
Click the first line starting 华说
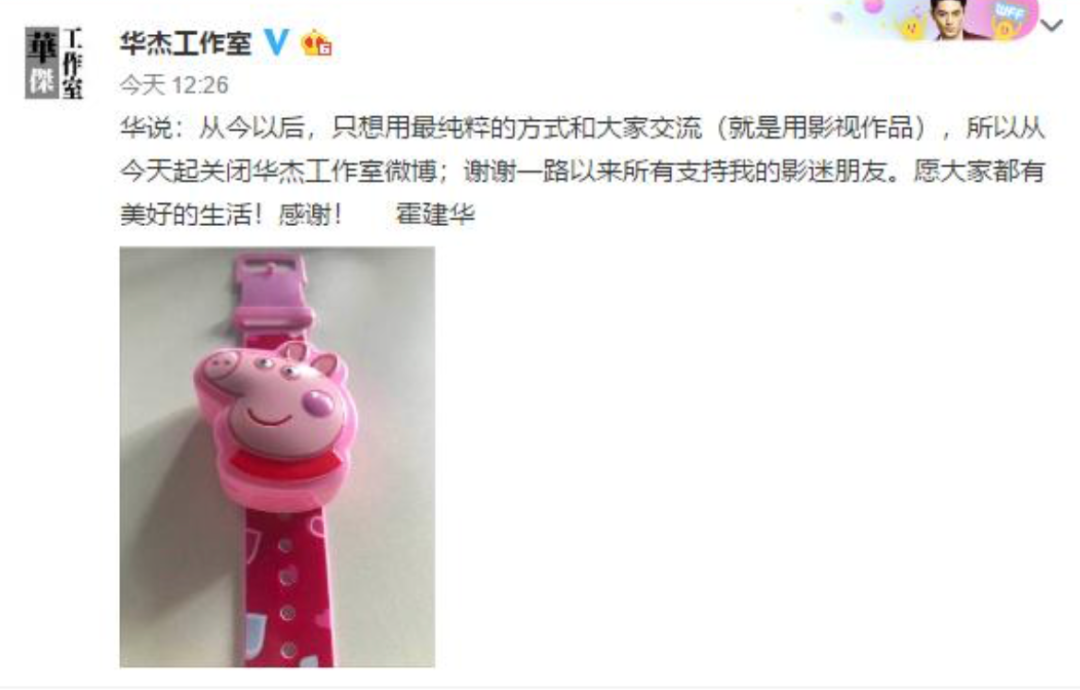583,127
